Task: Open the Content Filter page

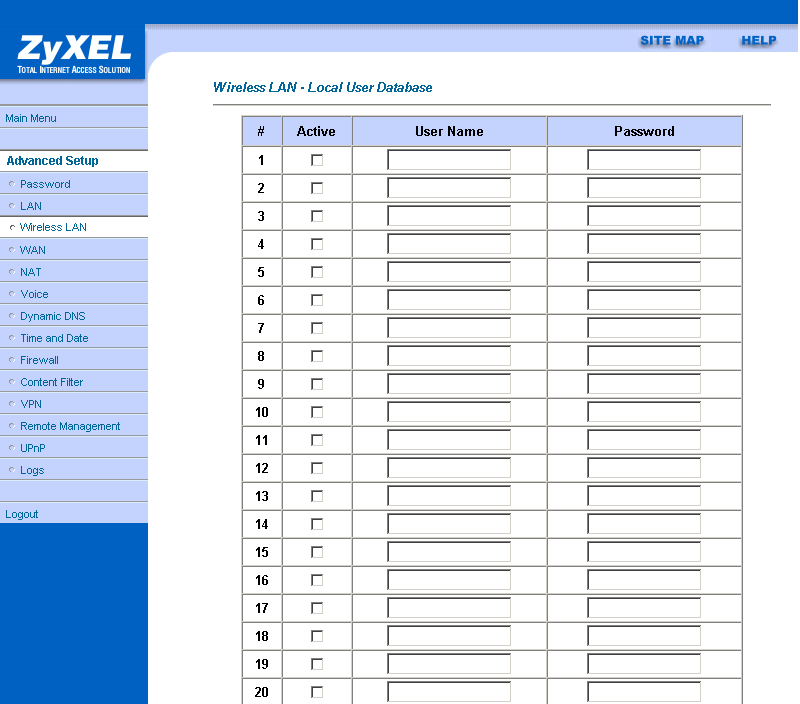Action: click(52, 382)
